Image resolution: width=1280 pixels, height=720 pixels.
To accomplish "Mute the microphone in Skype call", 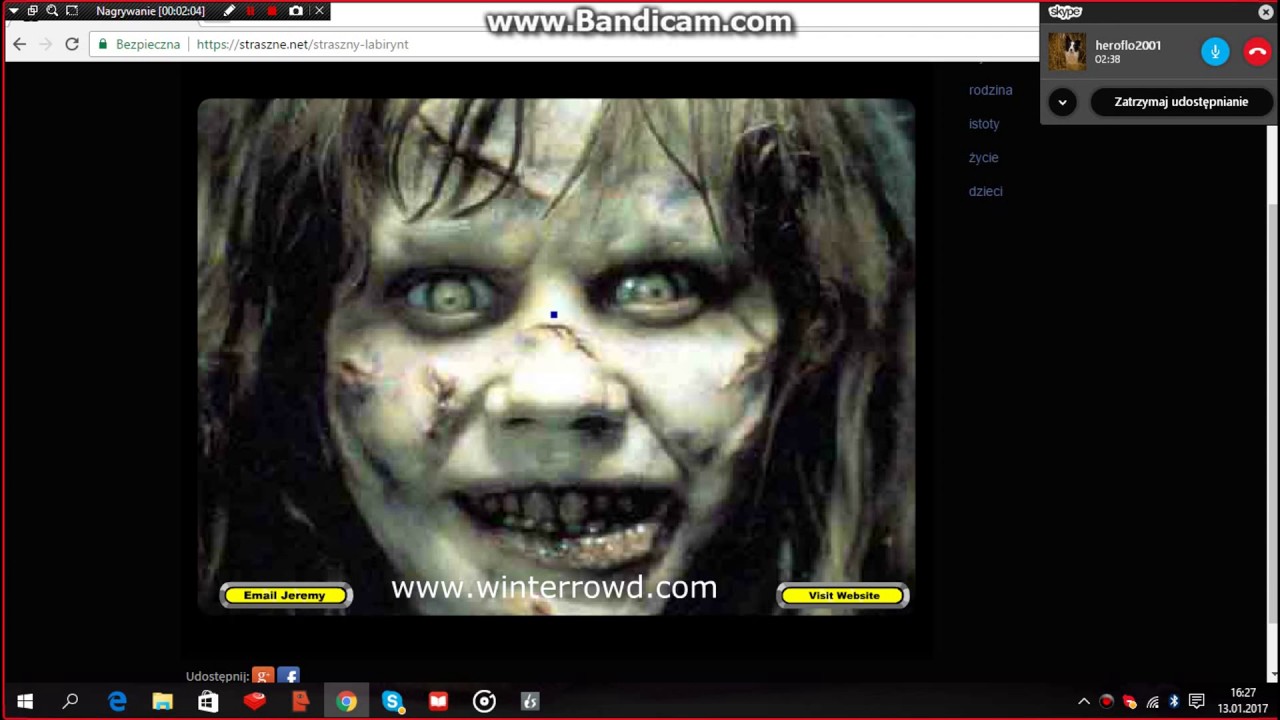I will point(1215,52).
